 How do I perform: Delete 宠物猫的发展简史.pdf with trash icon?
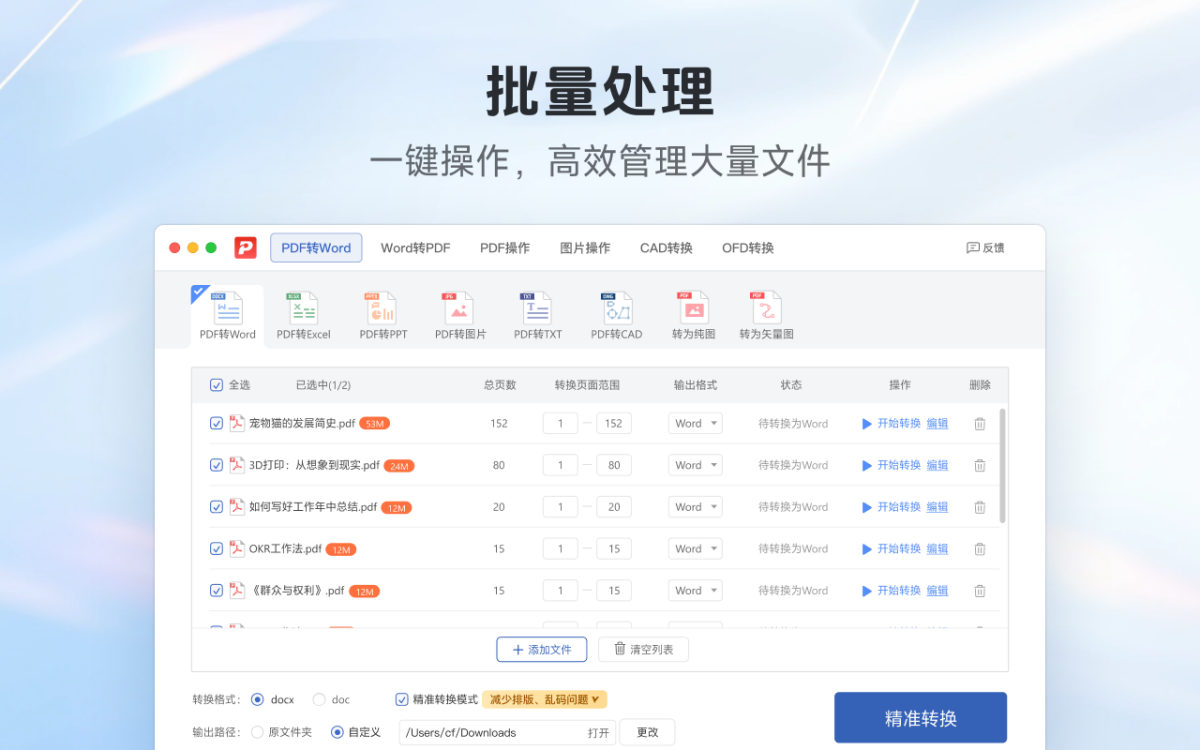coord(980,424)
